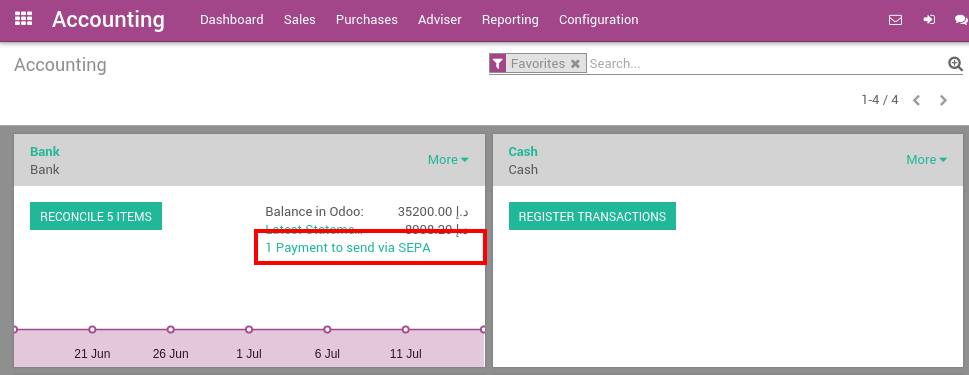
Task: Go to previous page arrow
Action: pyautogui.click(x=916, y=100)
